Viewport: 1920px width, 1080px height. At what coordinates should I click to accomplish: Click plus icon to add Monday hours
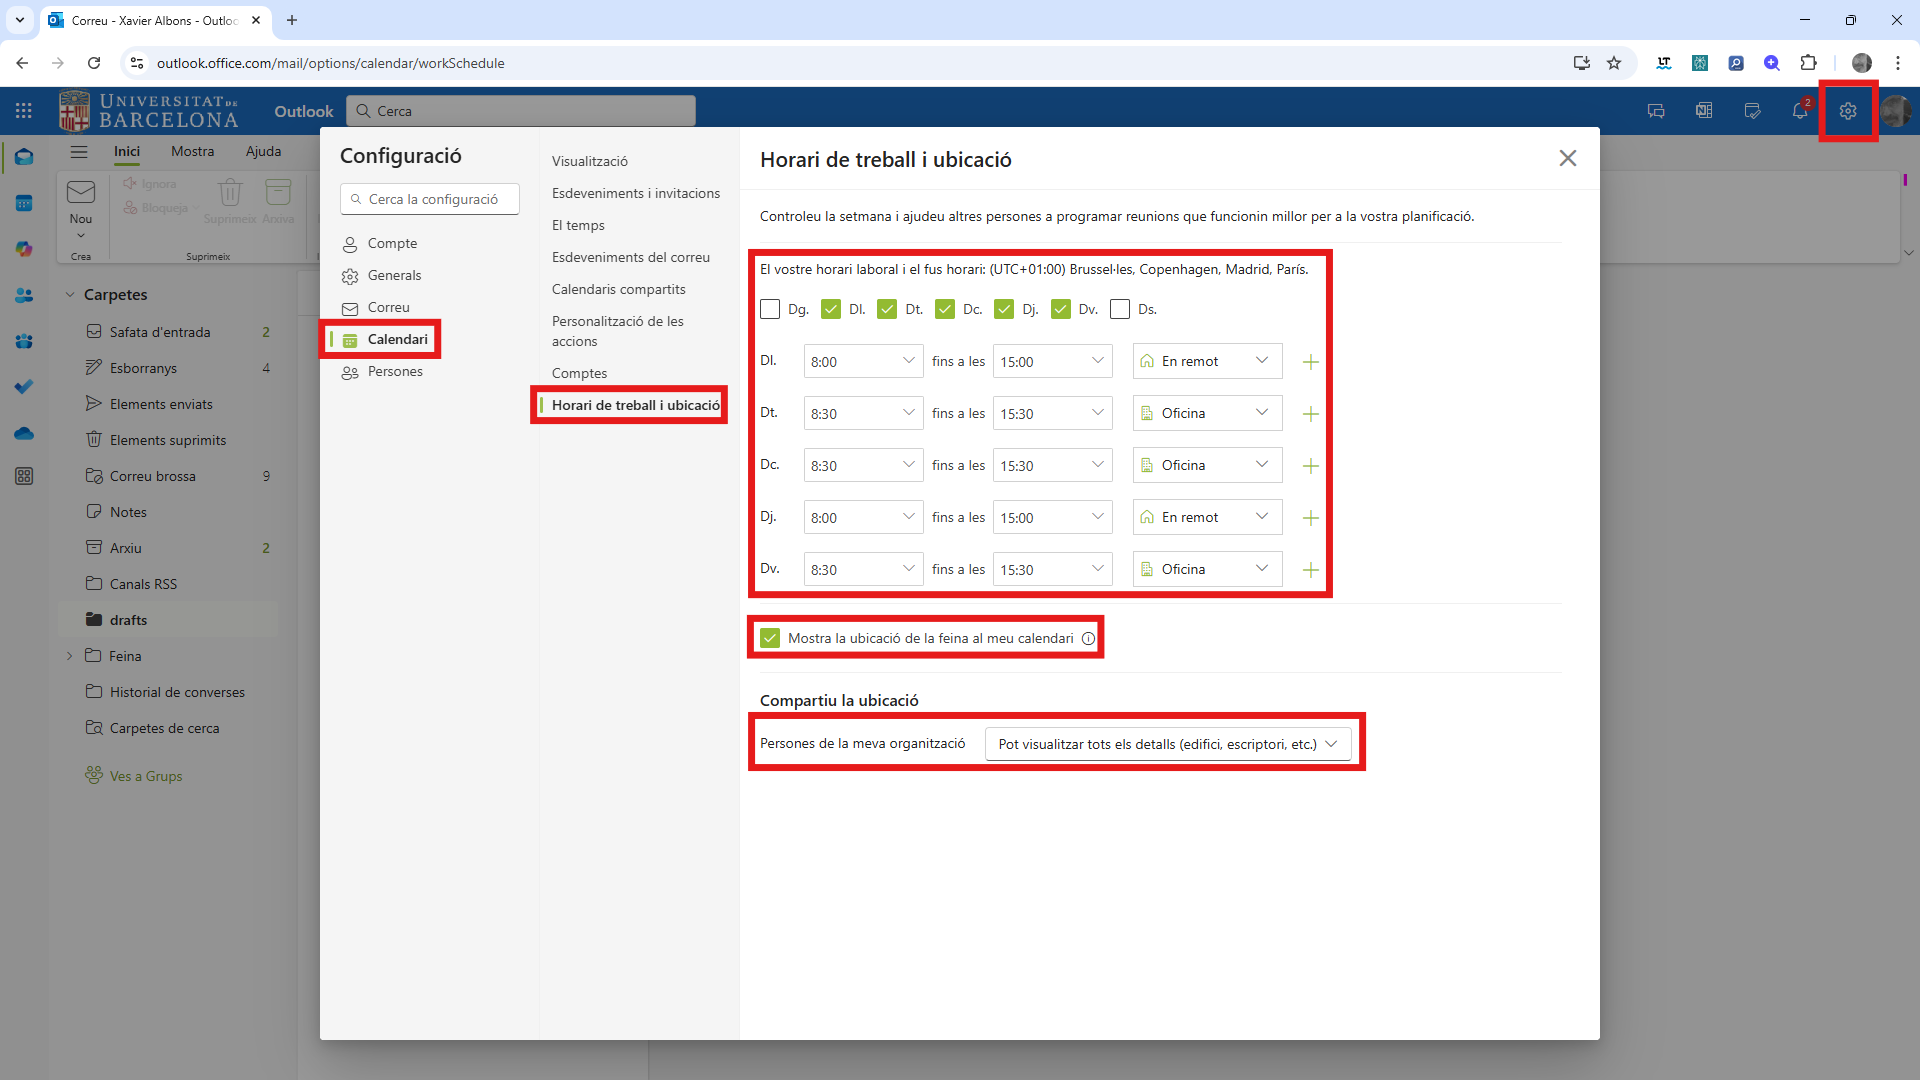pos(1310,362)
